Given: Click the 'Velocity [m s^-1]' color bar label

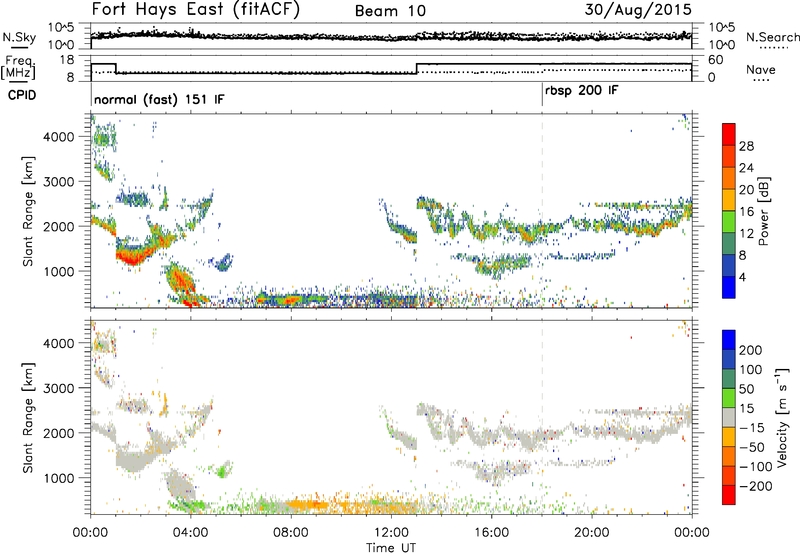Looking at the screenshot, I should [x=781, y=417].
